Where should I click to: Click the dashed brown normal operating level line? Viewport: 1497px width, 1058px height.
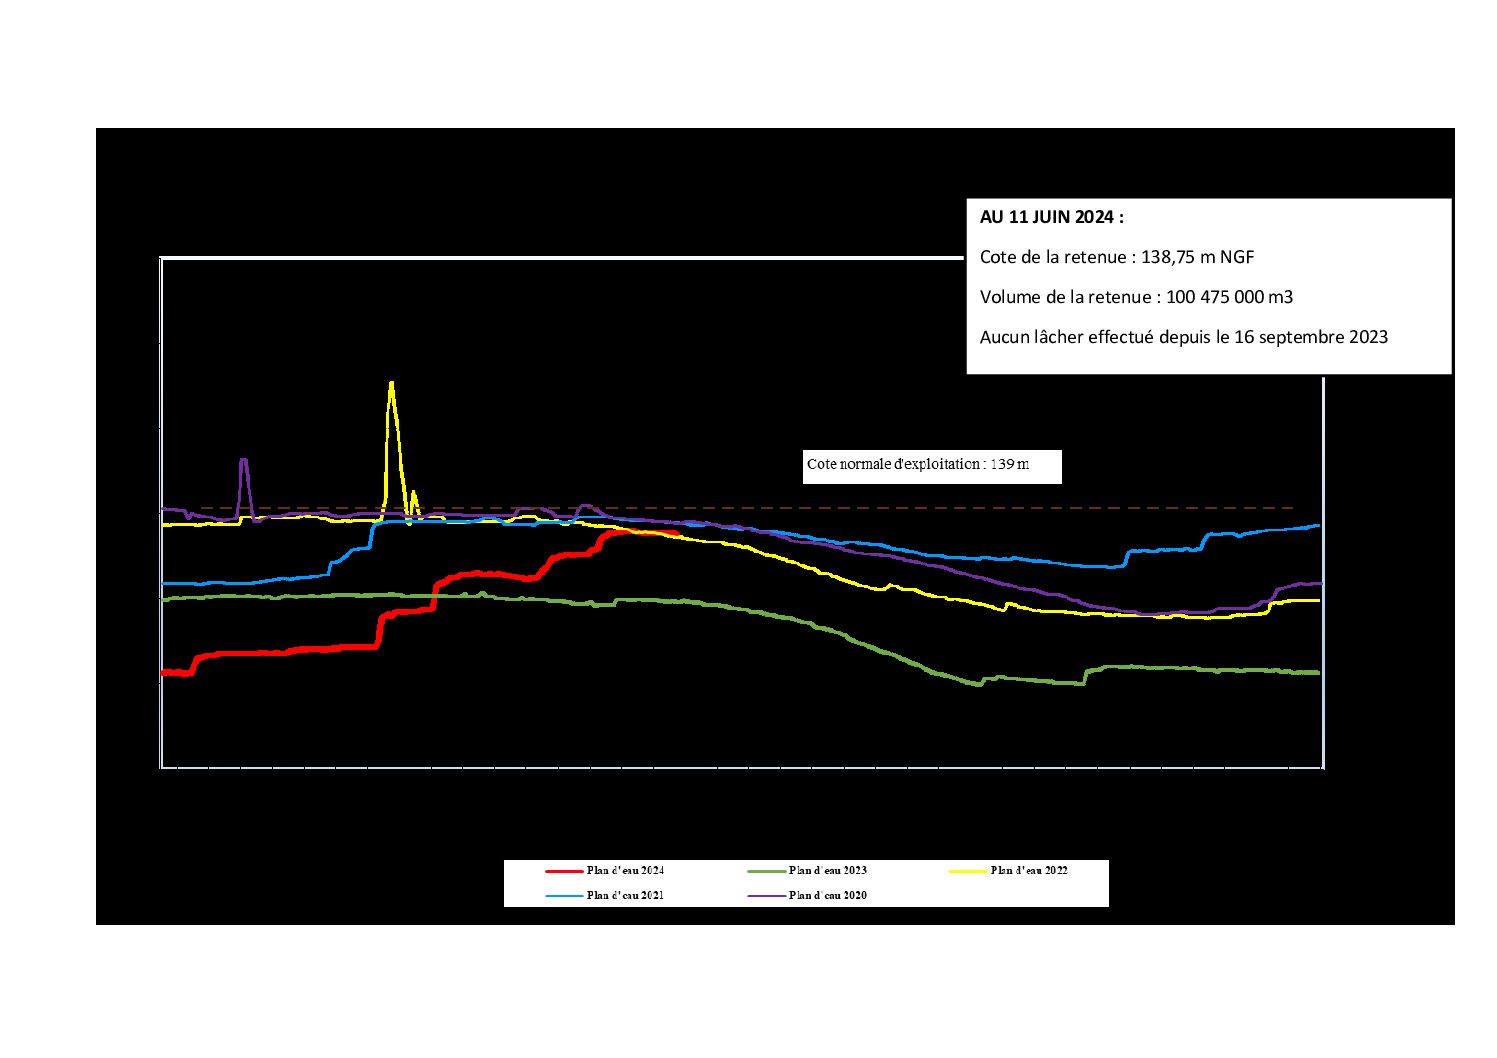pyautogui.click(x=747, y=508)
